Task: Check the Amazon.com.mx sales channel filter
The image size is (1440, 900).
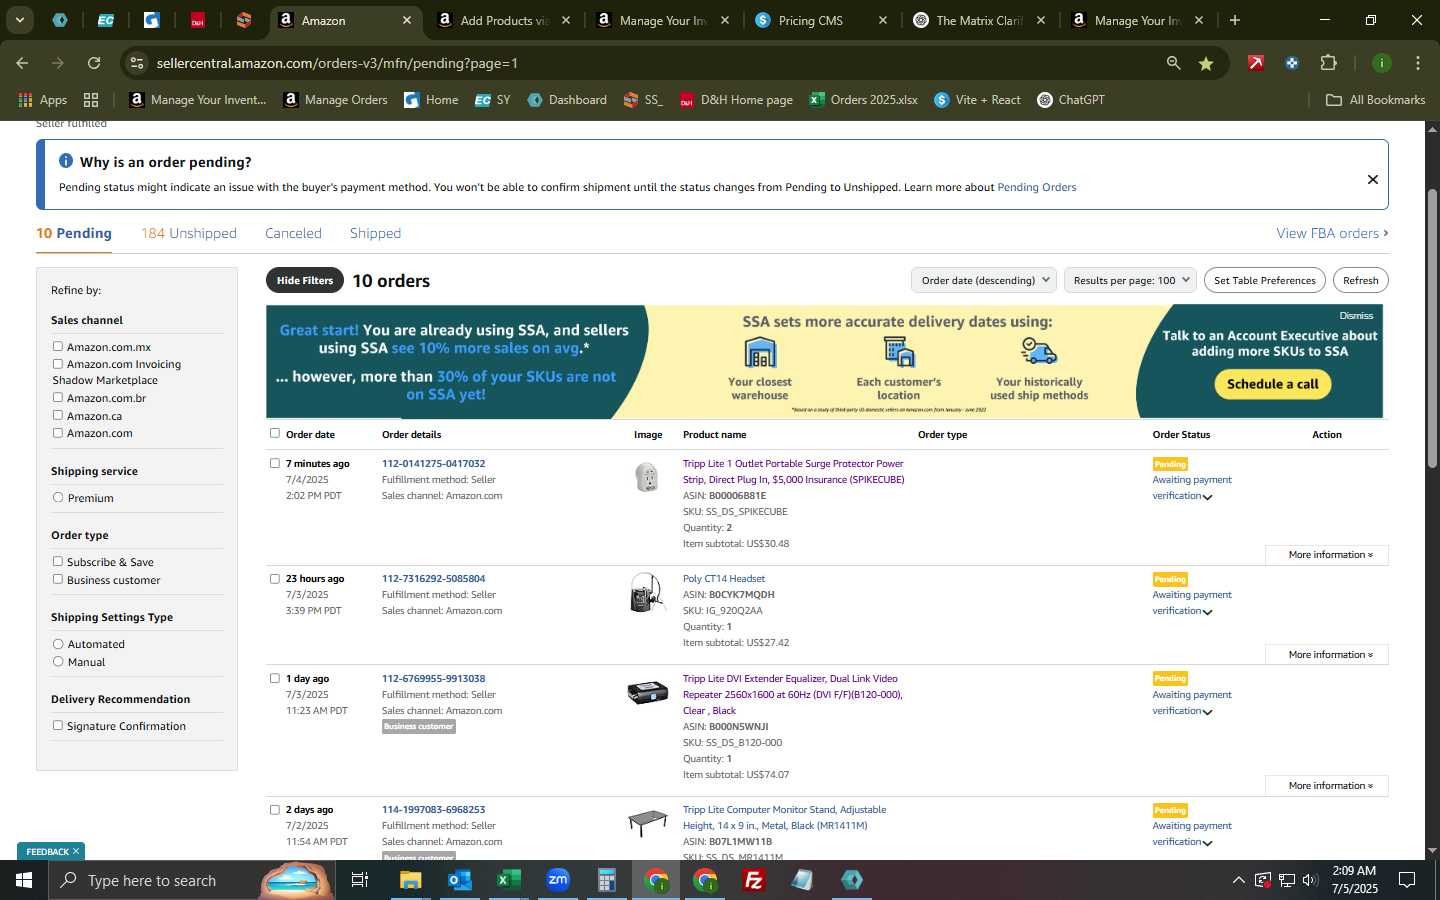Action: coord(58,346)
